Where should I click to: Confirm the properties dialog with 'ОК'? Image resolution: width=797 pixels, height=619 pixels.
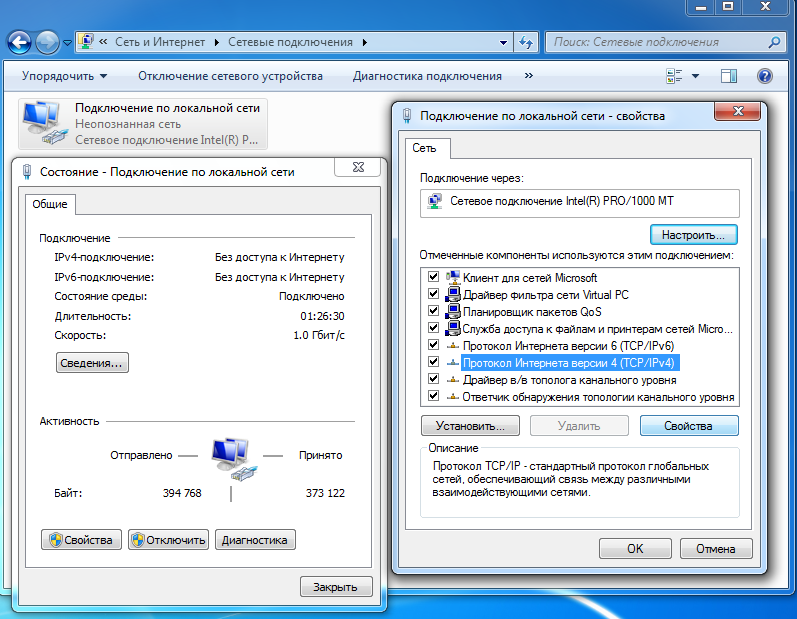(635, 549)
